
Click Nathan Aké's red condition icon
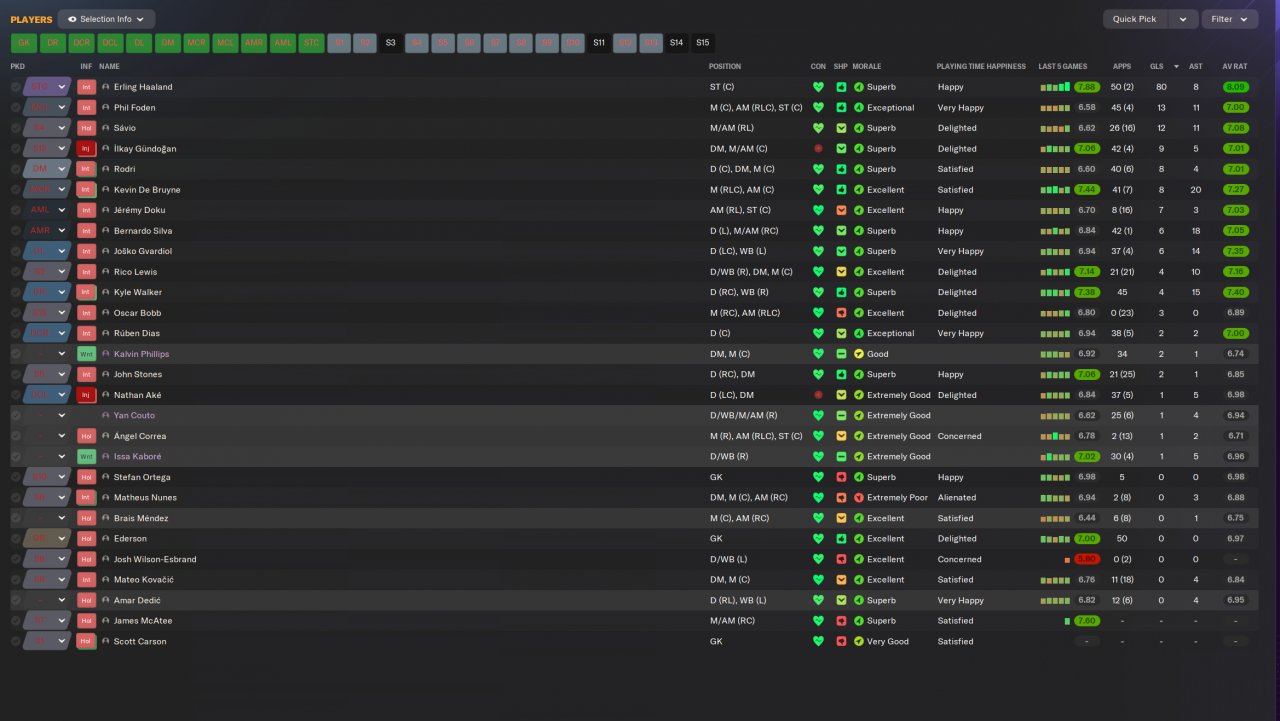(x=818, y=395)
